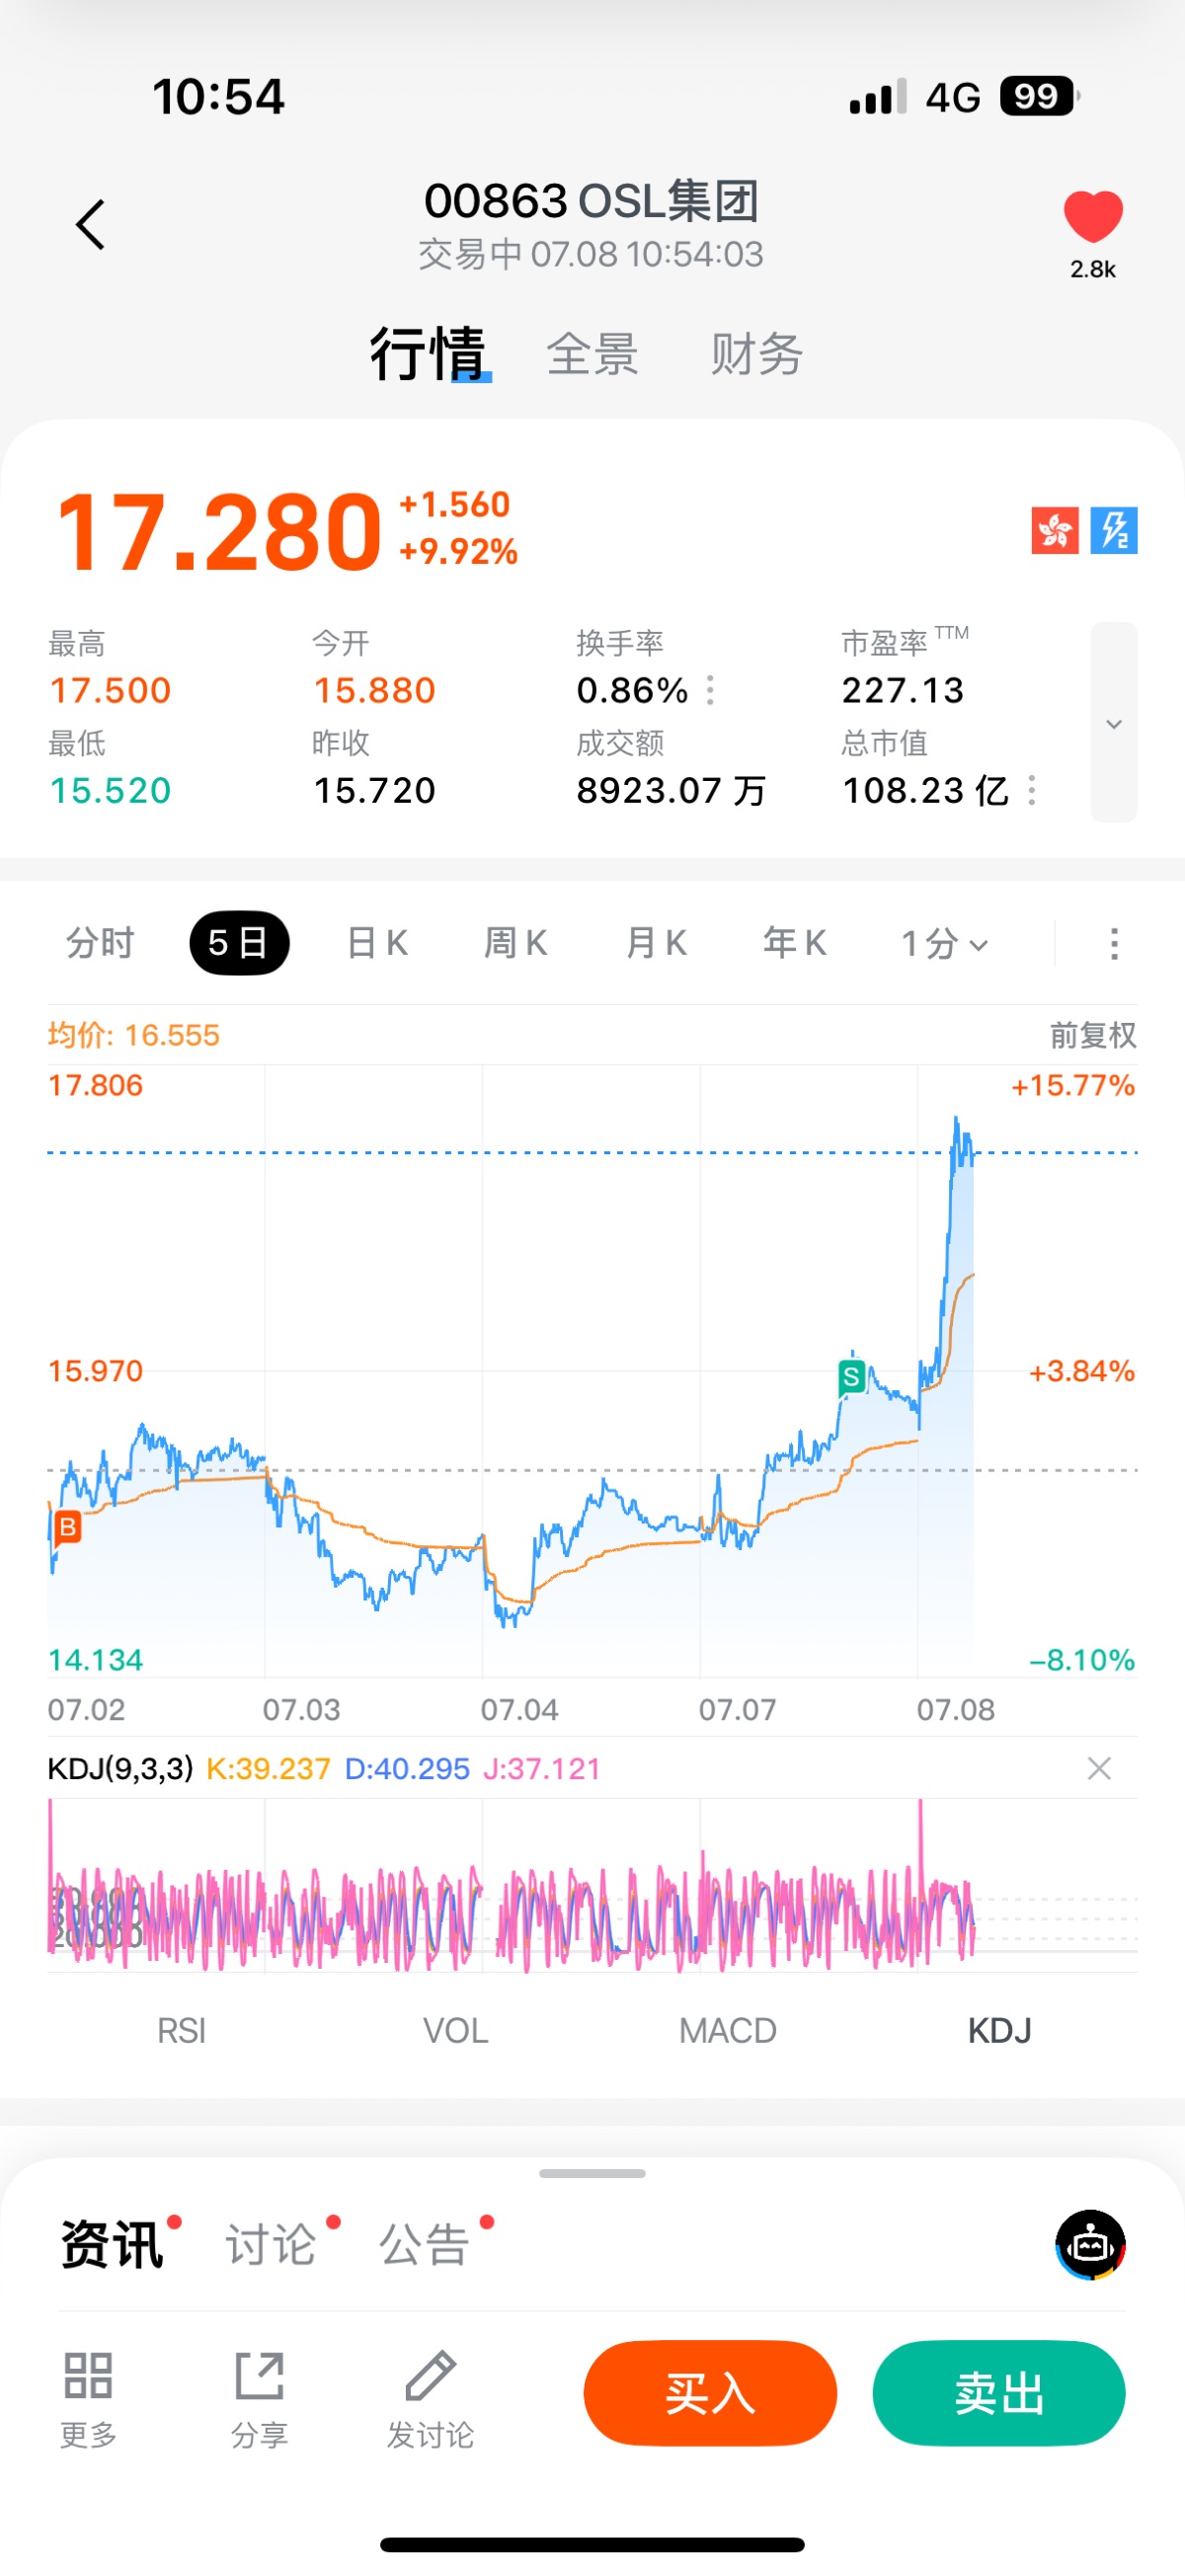
Task: Close the KDJ indicator panel
Action: [1099, 1769]
